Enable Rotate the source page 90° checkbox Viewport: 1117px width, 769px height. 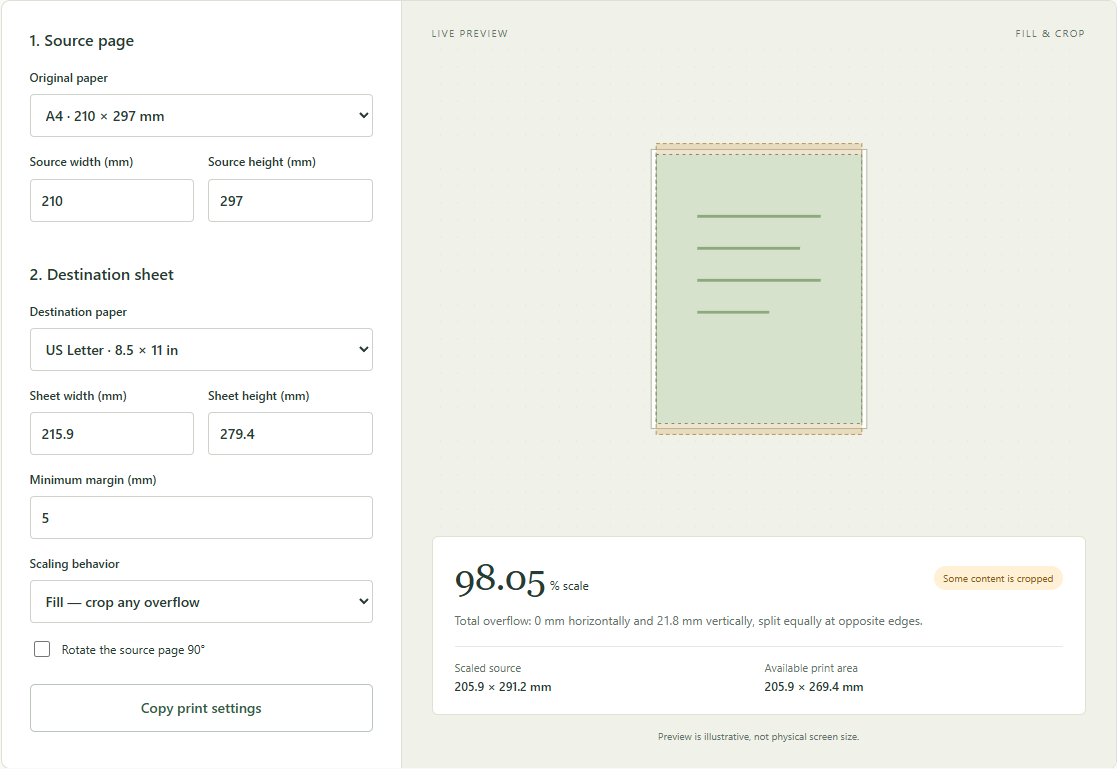click(x=42, y=649)
